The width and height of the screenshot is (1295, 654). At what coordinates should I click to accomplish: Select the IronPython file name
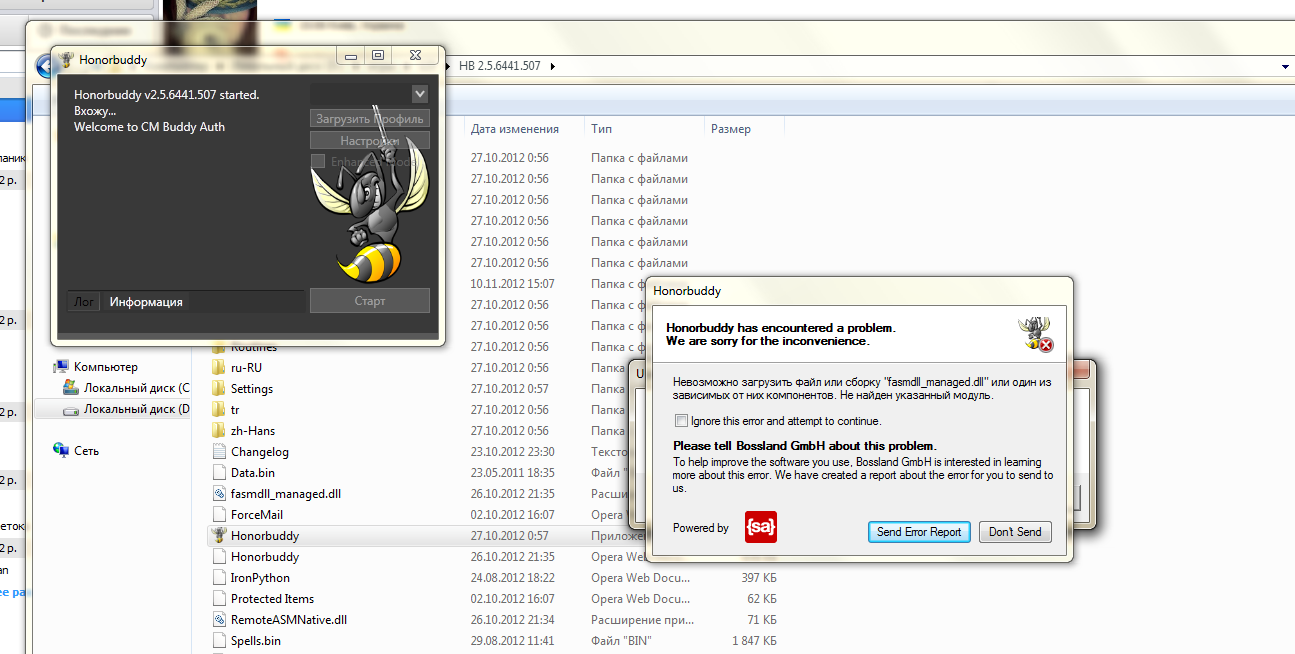(260, 577)
